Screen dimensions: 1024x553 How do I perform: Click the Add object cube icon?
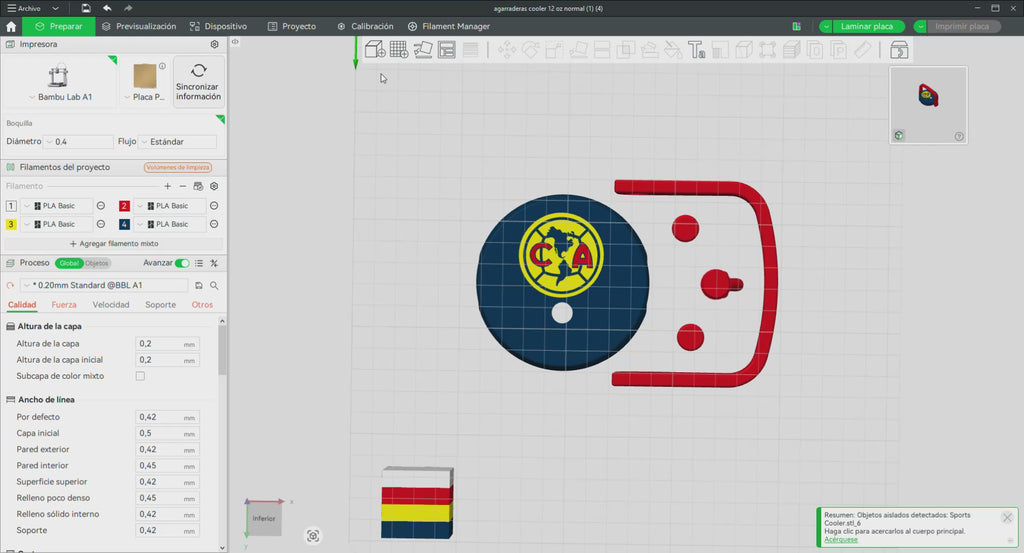[x=374, y=50]
